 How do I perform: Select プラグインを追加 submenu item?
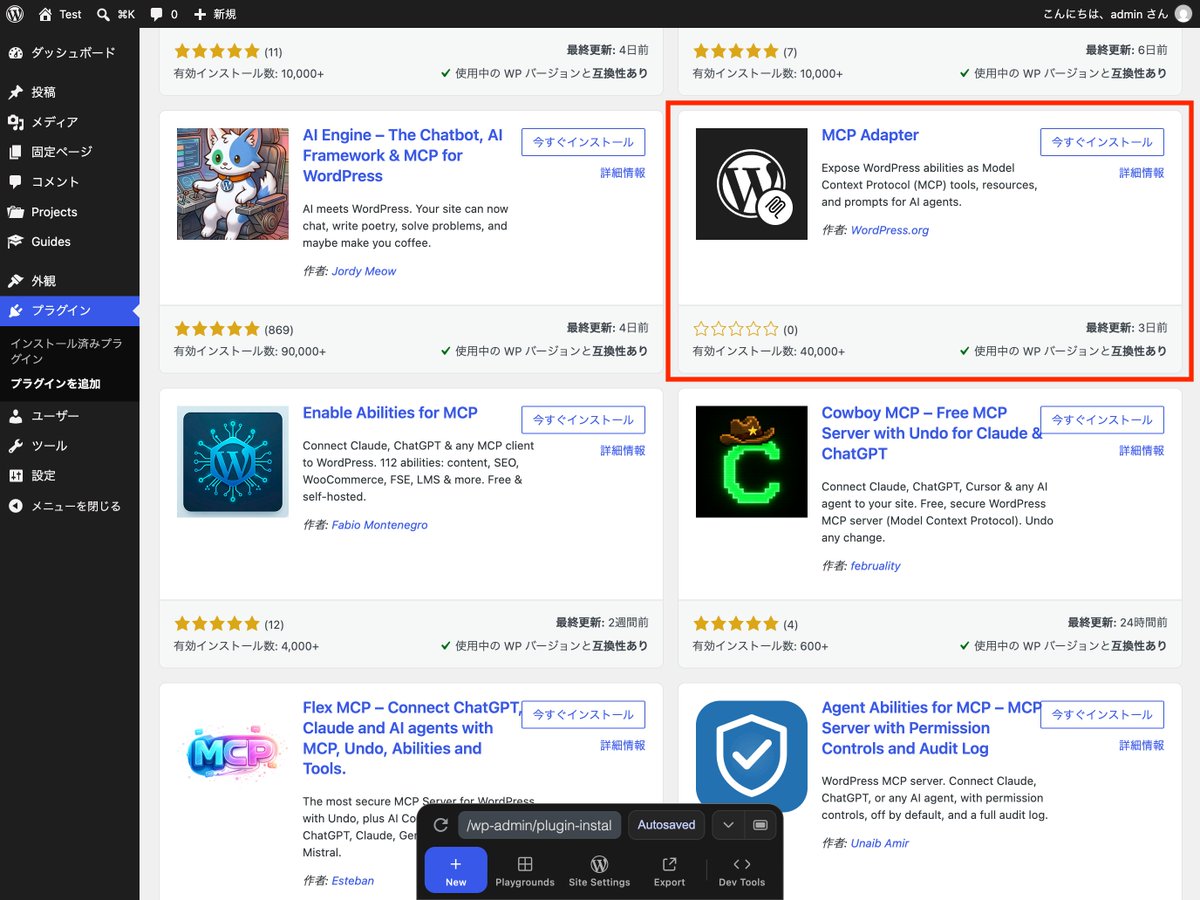tap(56, 384)
